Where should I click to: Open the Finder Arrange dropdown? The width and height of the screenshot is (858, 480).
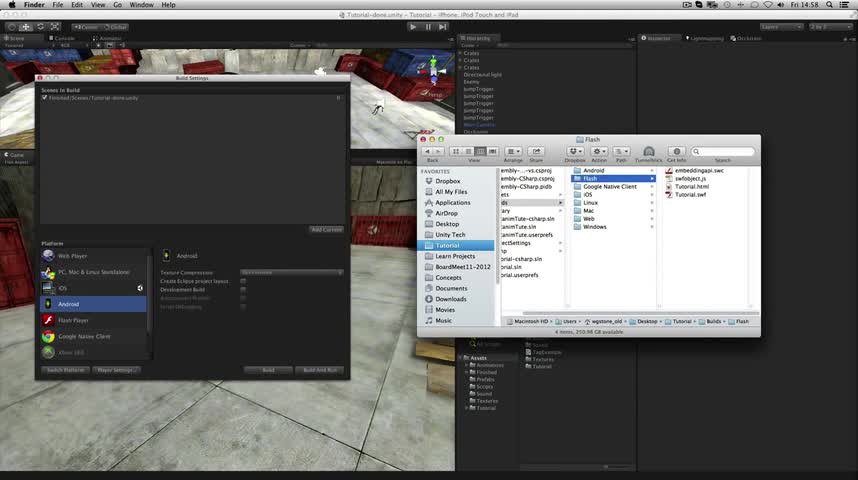click(513, 152)
